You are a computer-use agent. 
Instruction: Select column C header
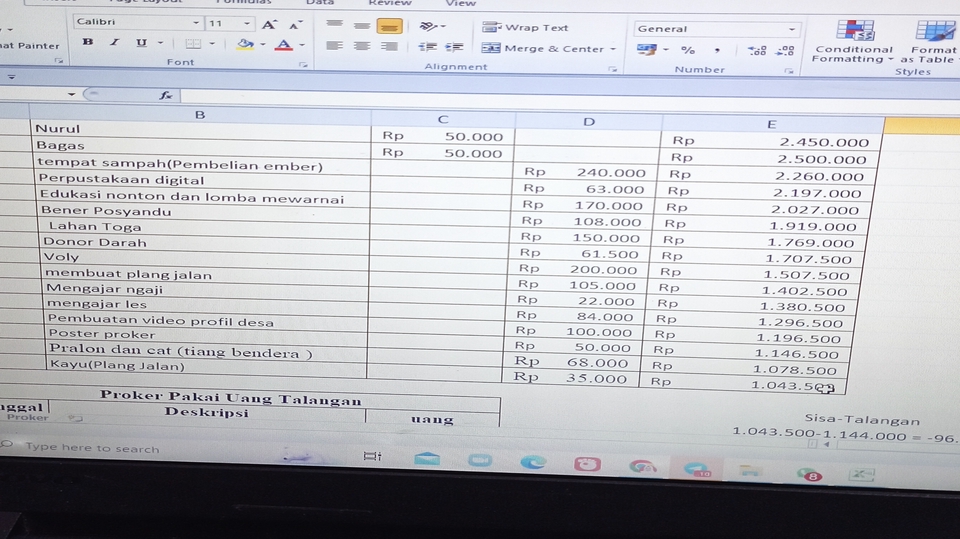(443, 119)
